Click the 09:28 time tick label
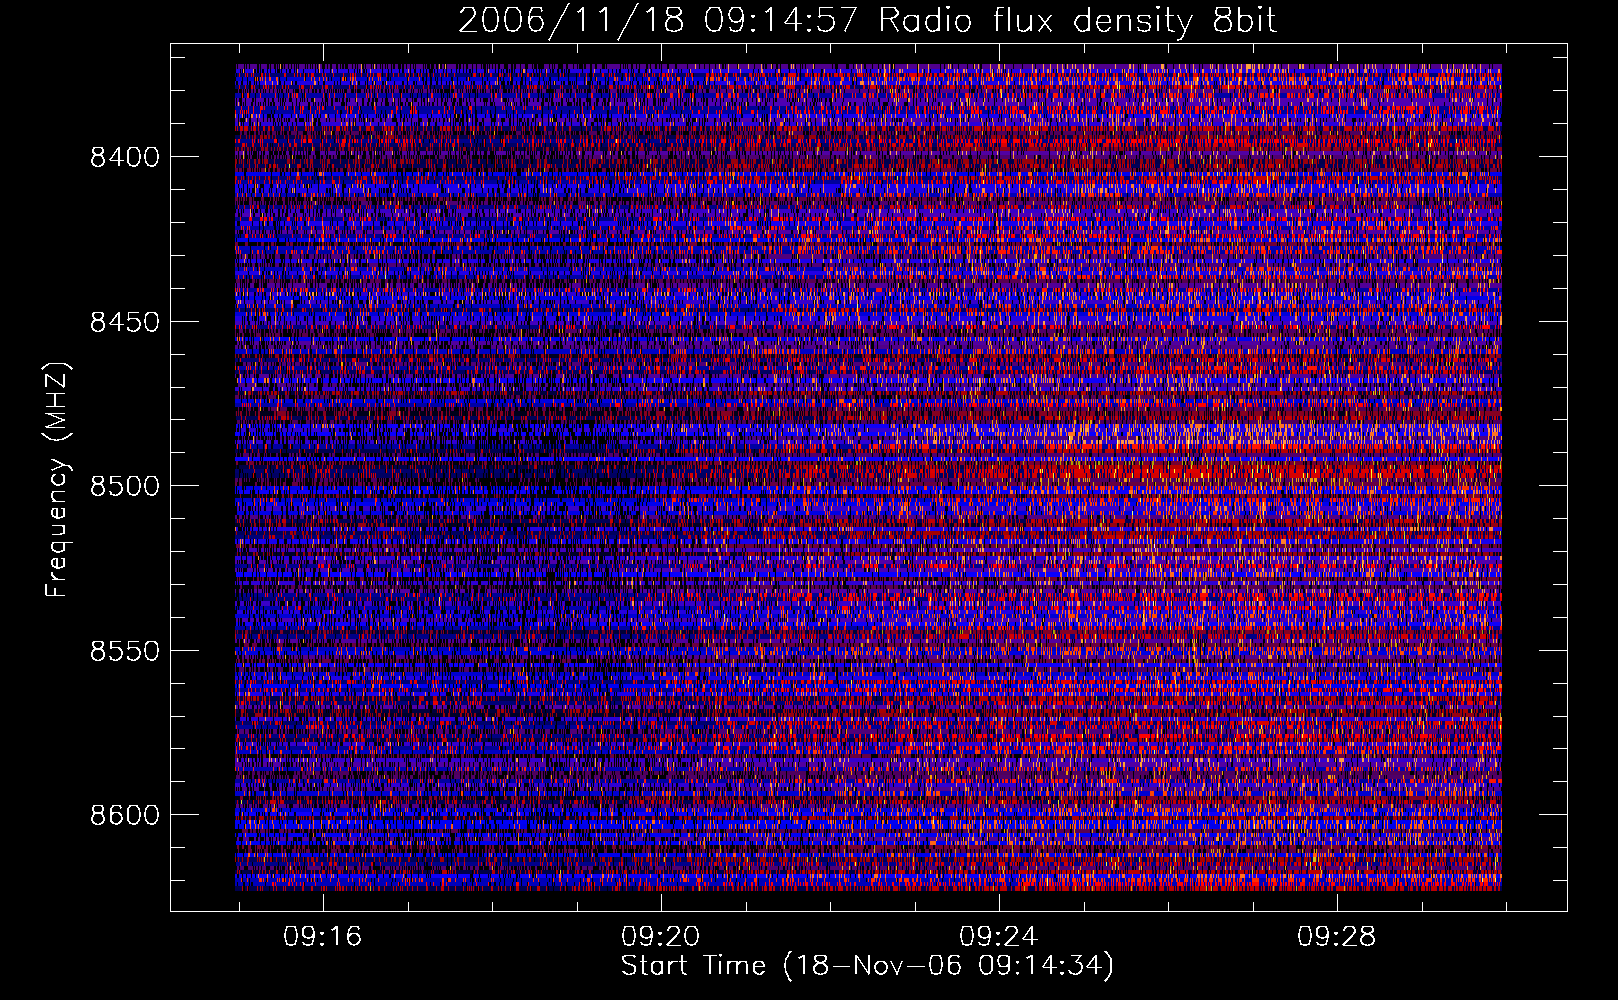Image resolution: width=1618 pixels, height=1000 pixels. [x=1336, y=937]
